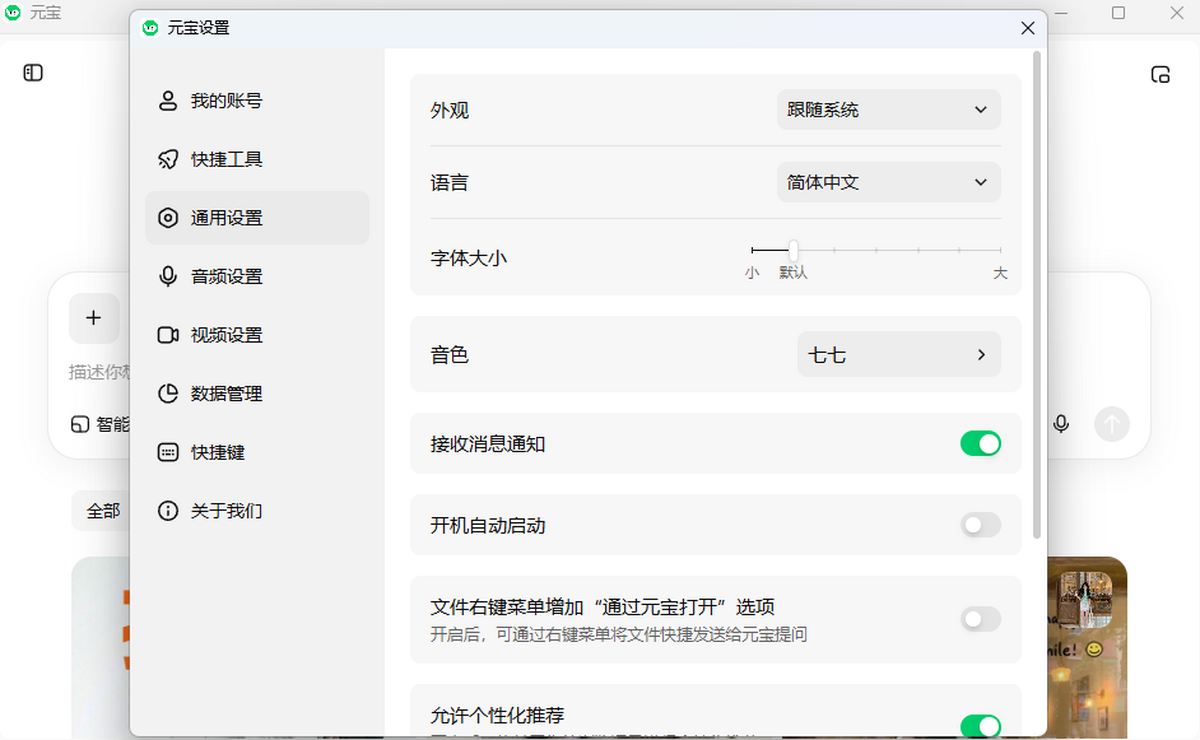
Task: Click the rocket icon beside 快捷工具
Action: pos(168,159)
